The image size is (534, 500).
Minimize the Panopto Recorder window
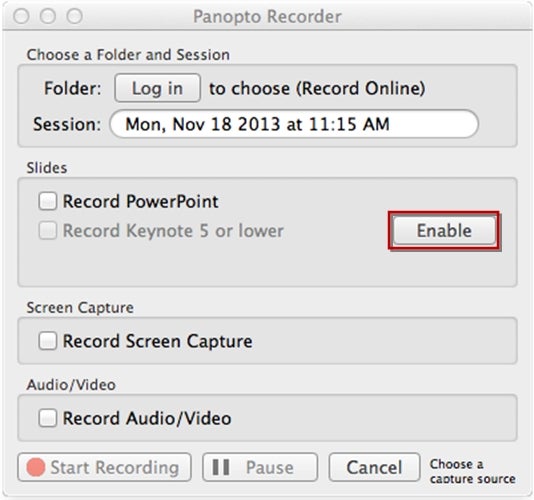tap(48, 16)
